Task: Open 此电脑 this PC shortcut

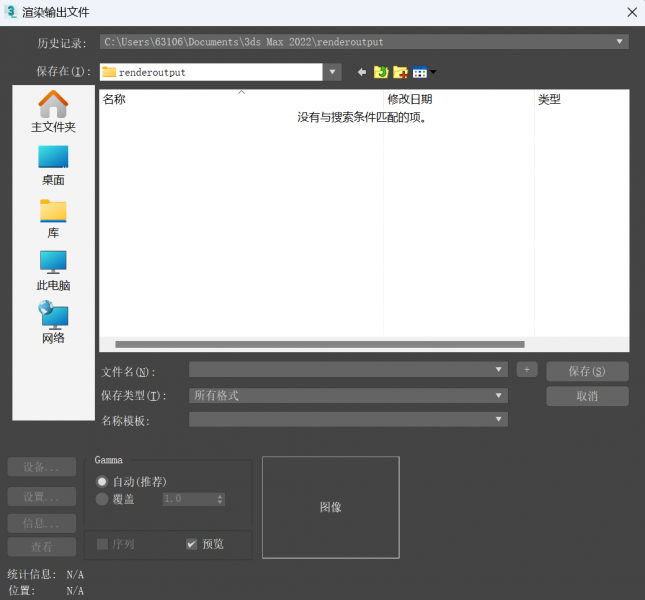Action: coord(53,271)
